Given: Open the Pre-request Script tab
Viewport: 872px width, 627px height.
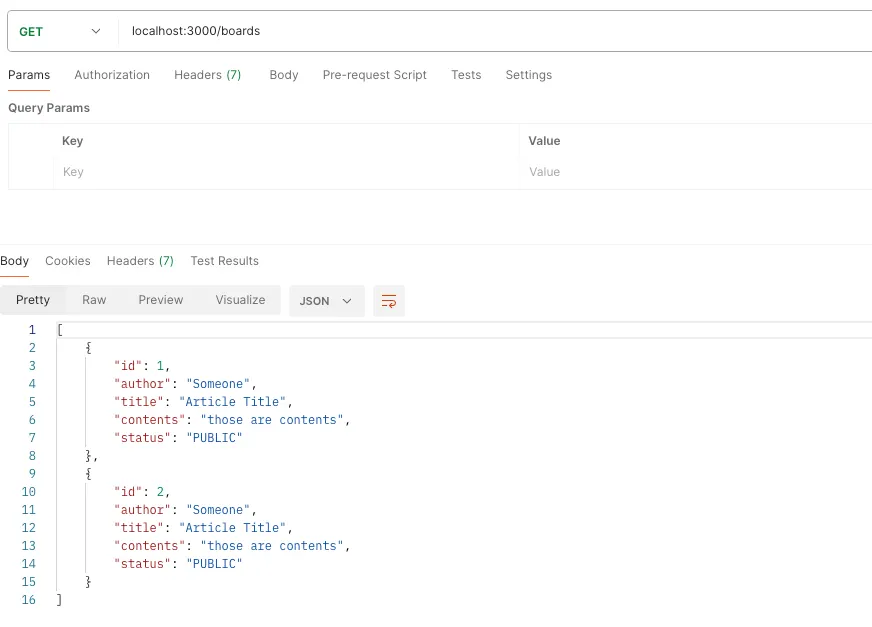Looking at the screenshot, I should point(374,75).
